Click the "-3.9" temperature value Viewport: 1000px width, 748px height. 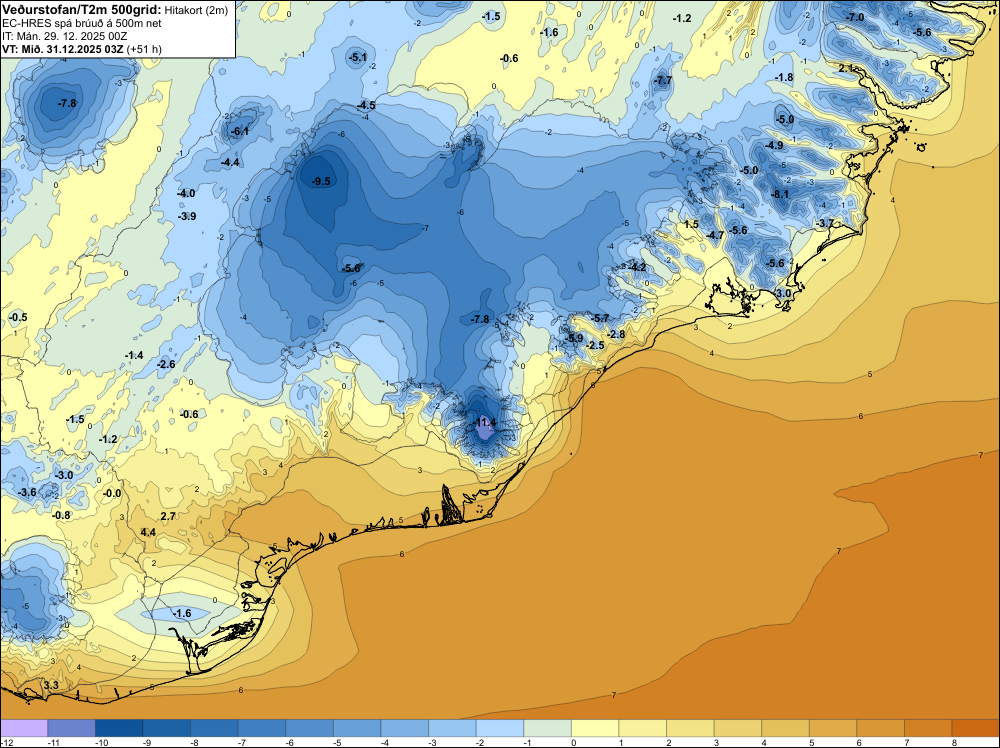pyautogui.click(x=186, y=216)
